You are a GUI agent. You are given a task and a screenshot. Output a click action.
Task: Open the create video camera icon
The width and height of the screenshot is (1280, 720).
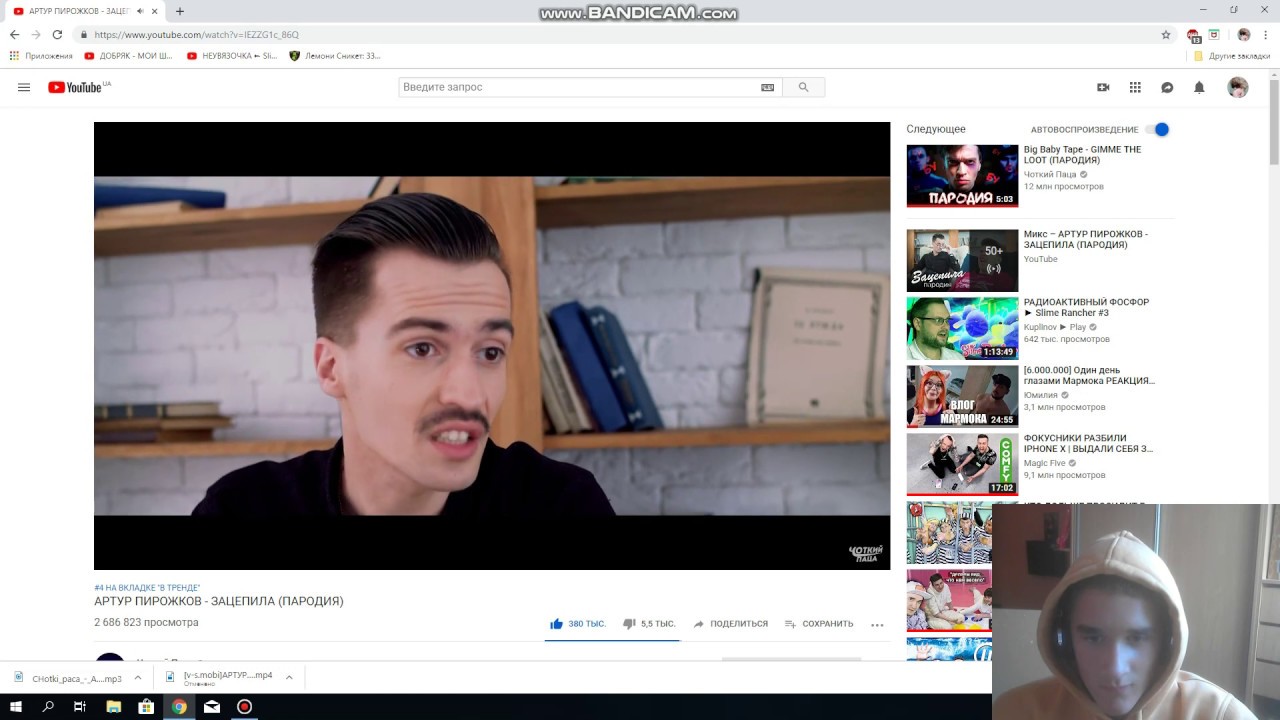click(1103, 87)
